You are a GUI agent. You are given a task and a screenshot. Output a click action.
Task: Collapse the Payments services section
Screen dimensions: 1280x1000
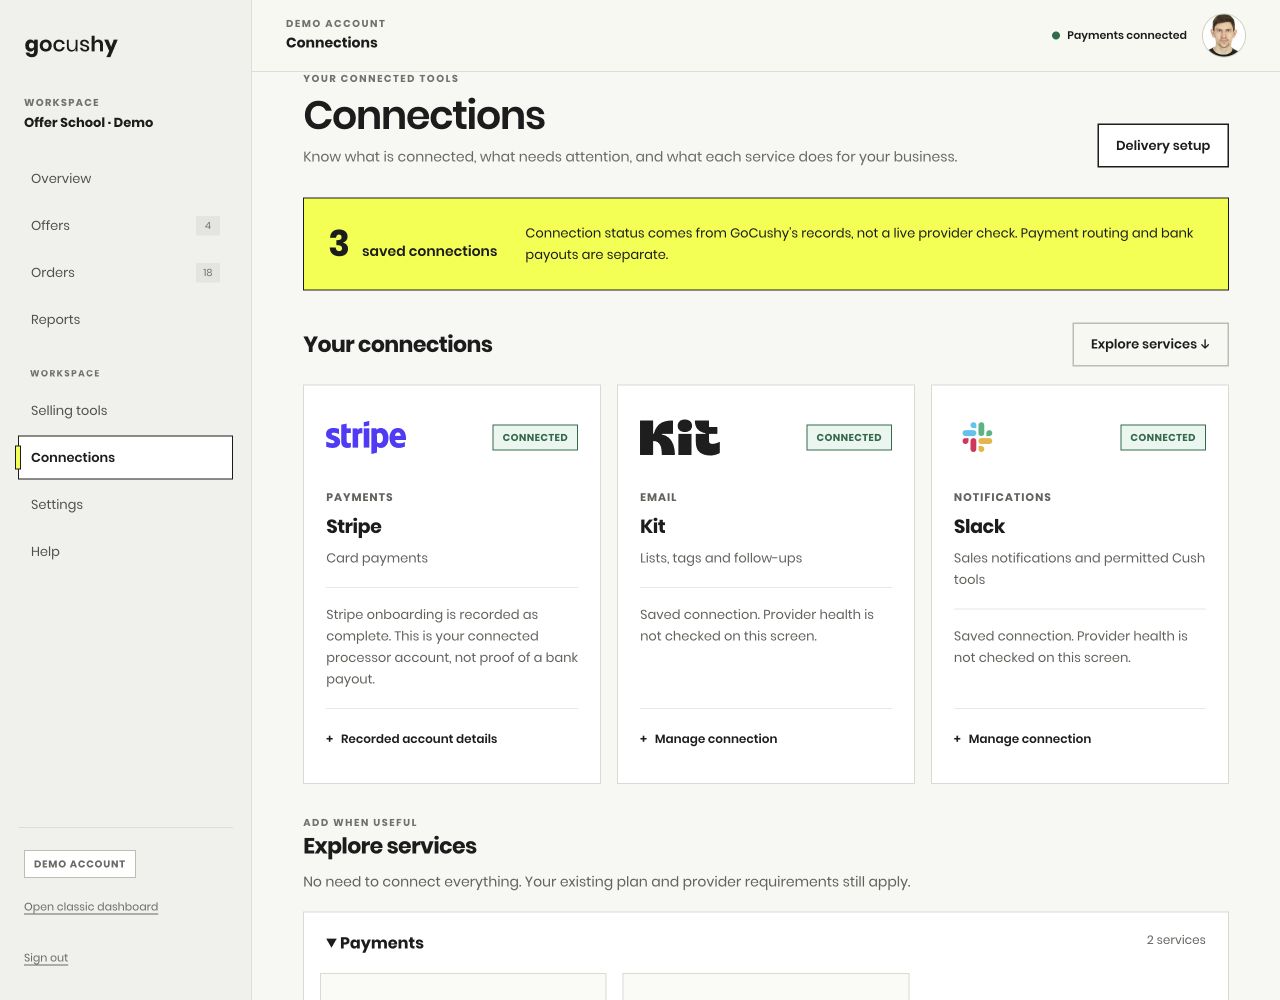pos(375,943)
